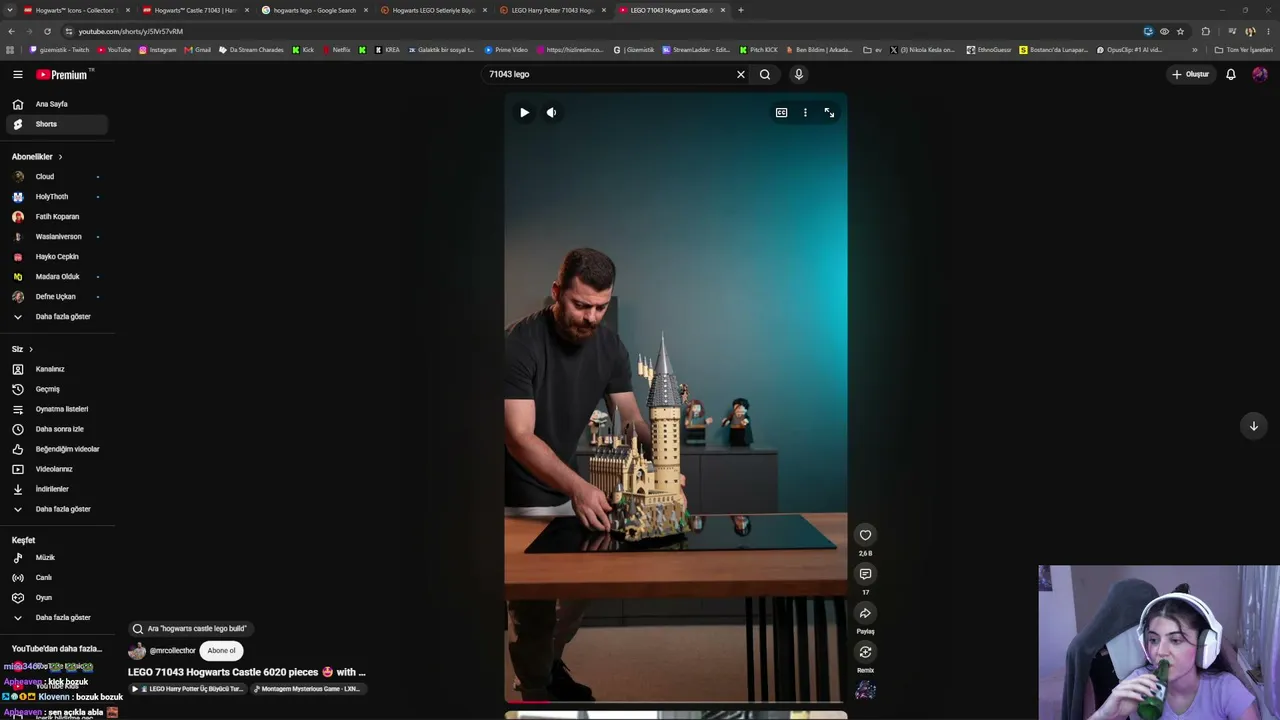Screen dimensions: 1280x720
Task: Open the Madara Olduk channel
Action: 56,277
